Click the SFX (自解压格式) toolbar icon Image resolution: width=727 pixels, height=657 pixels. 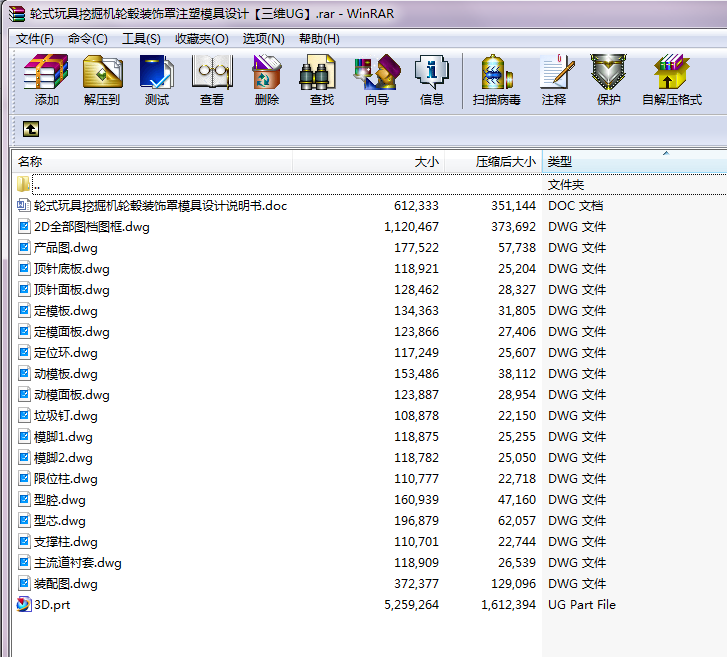click(672, 71)
